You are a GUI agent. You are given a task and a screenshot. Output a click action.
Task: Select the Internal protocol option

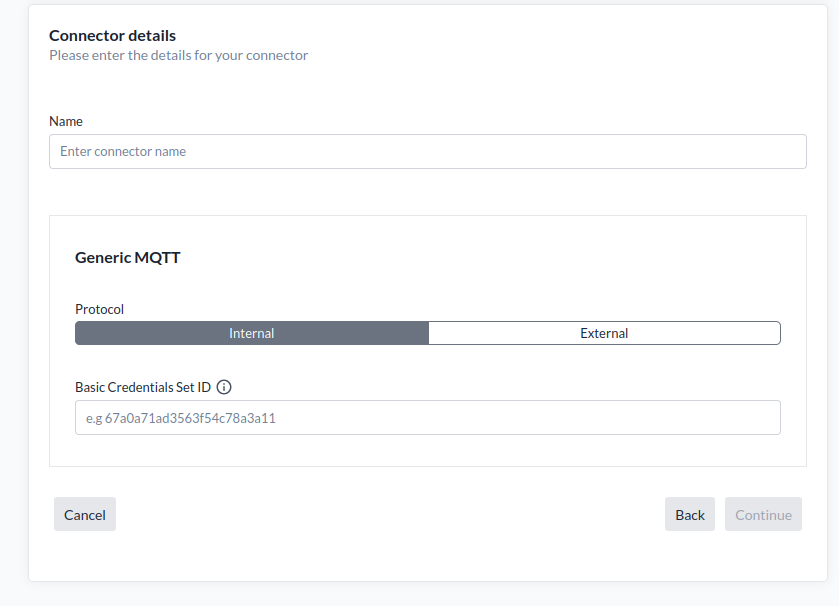tap(252, 333)
